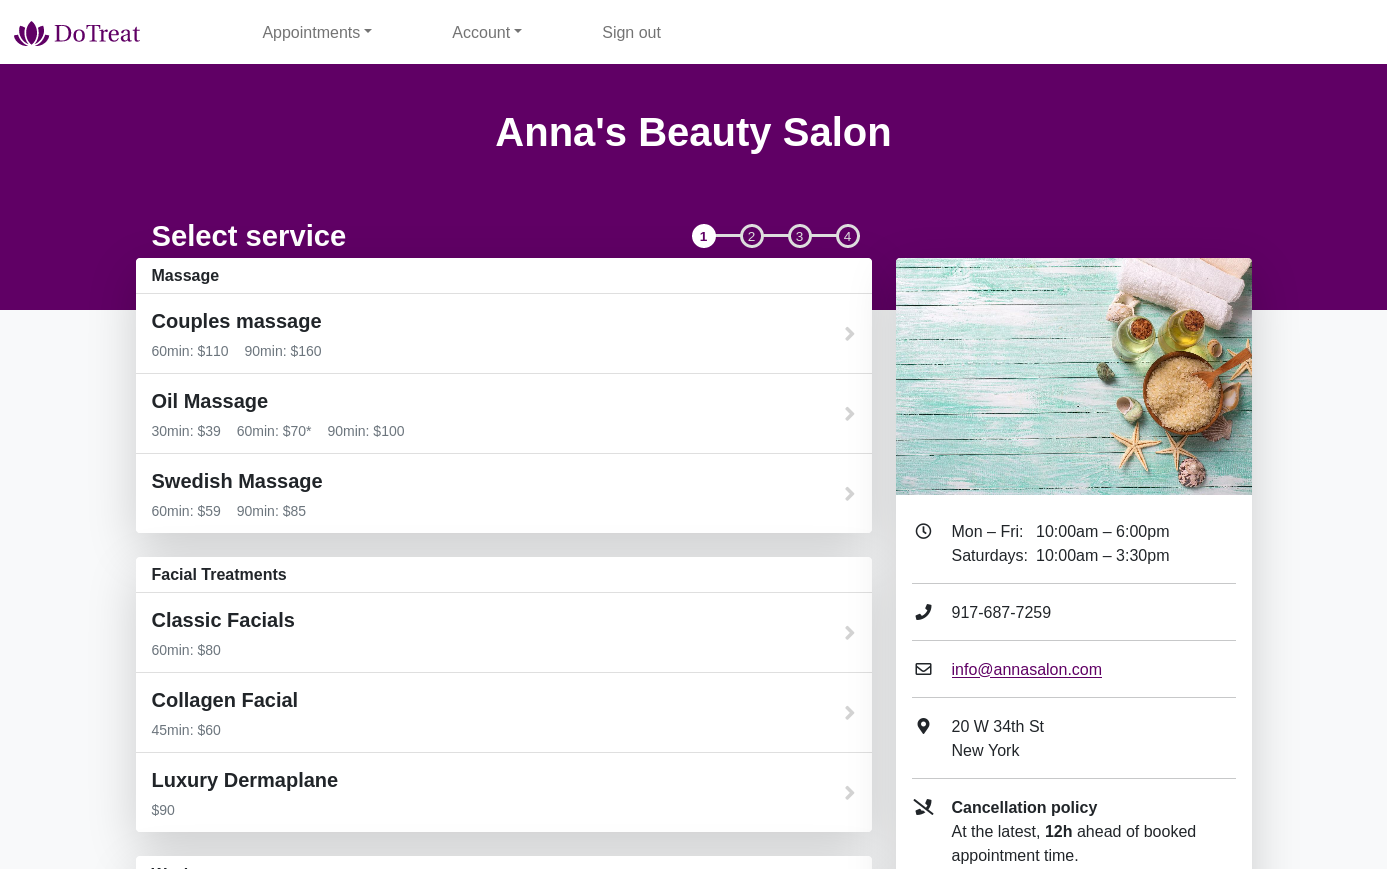Viewport: 1387px width, 869px height.
Task: Click the DoTreat lotus logo icon
Action: [x=31, y=34]
